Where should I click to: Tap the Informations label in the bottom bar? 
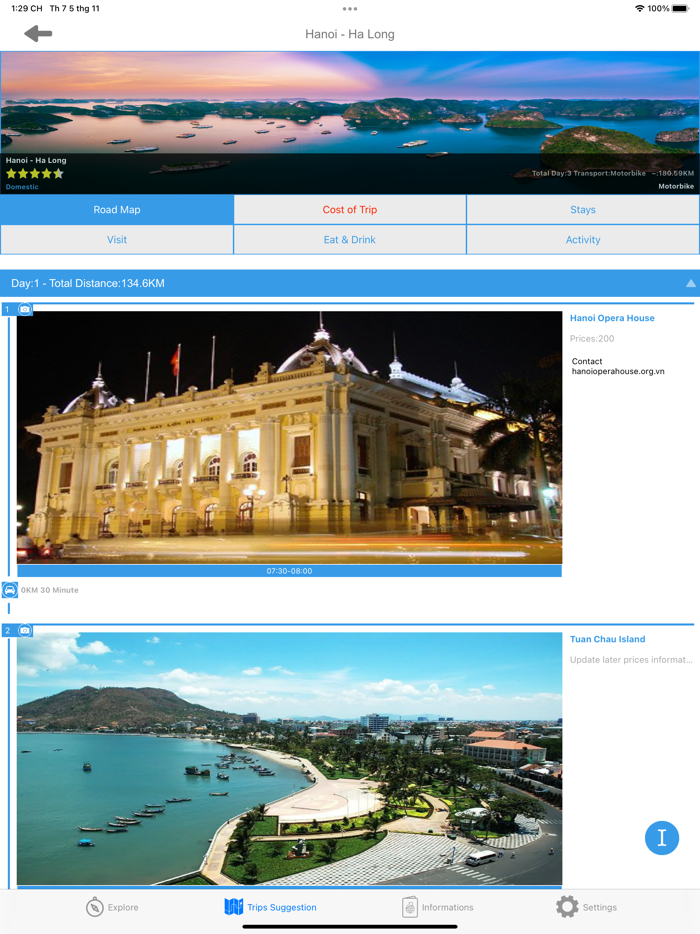[x=447, y=907]
